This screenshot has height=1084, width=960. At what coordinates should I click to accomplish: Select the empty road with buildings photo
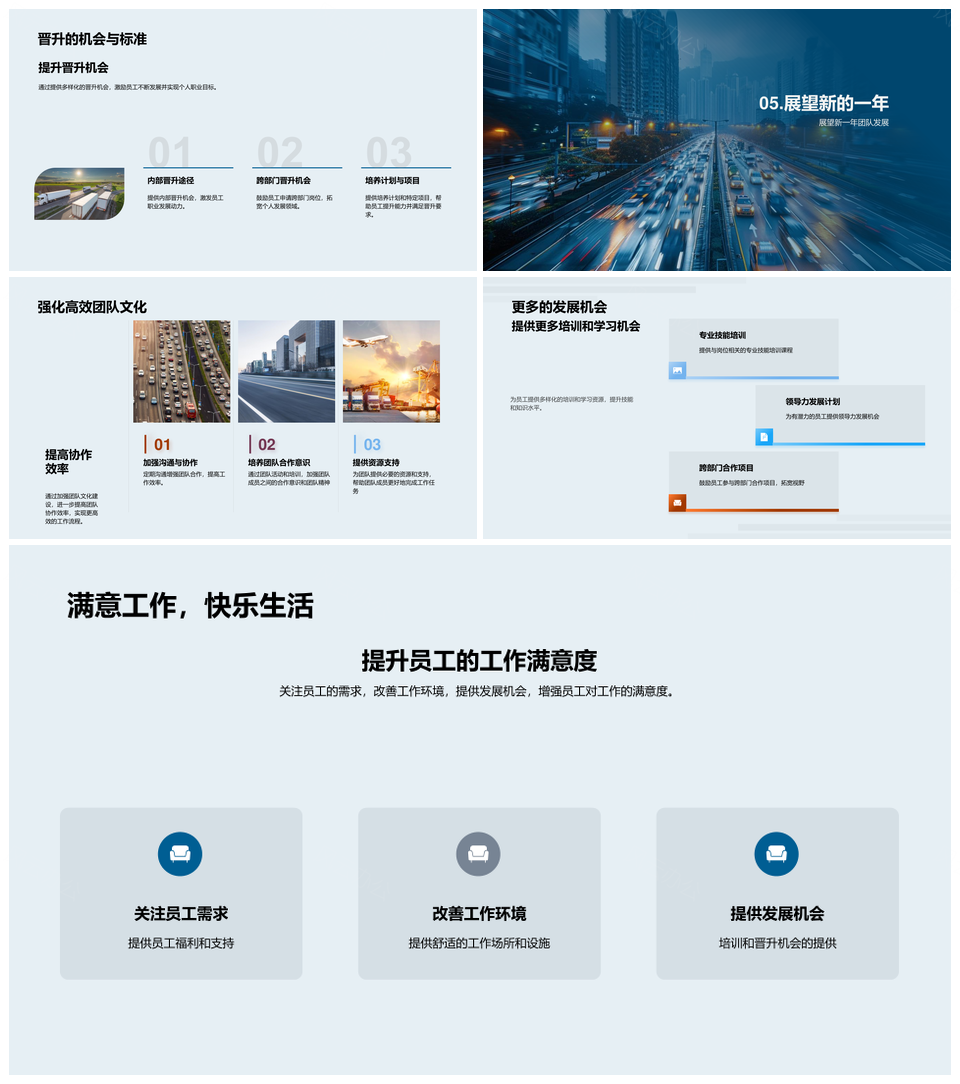286,371
